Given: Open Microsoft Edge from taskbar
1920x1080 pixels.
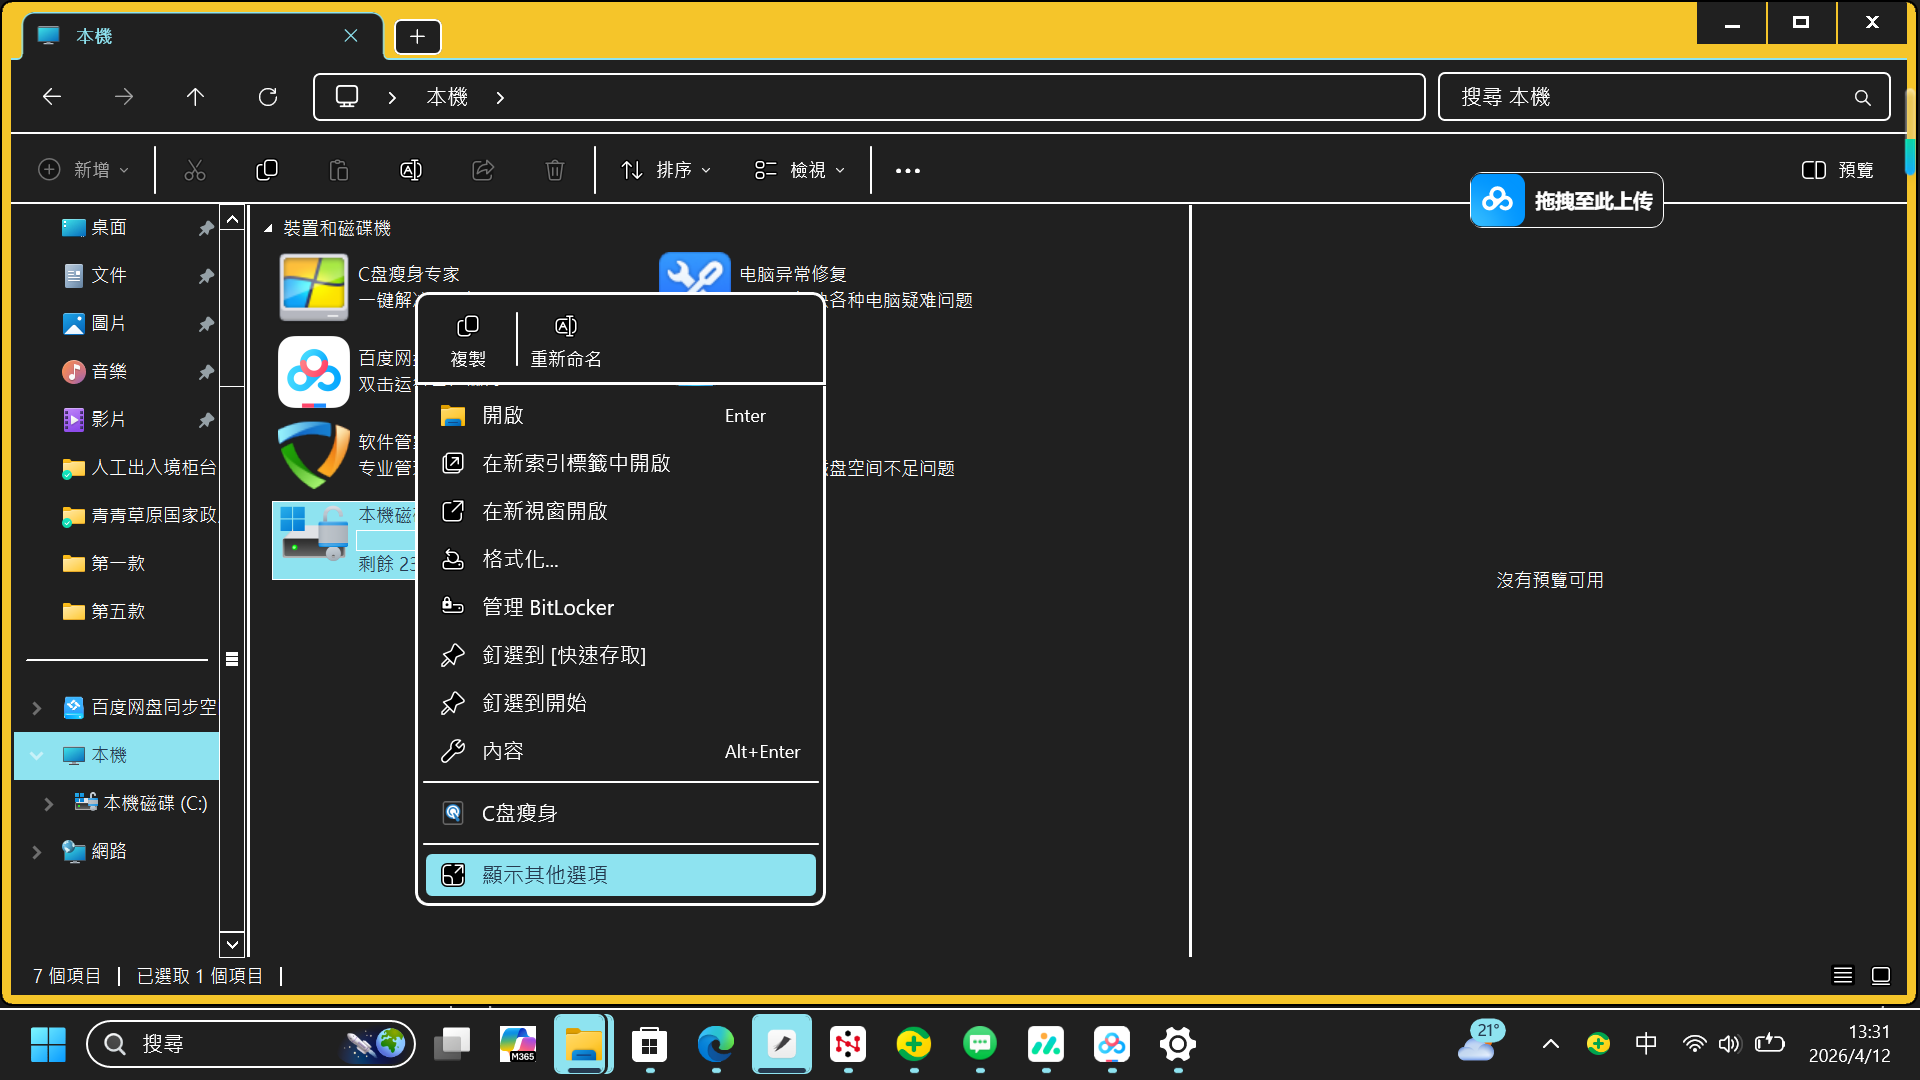Looking at the screenshot, I should click(716, 1044).
